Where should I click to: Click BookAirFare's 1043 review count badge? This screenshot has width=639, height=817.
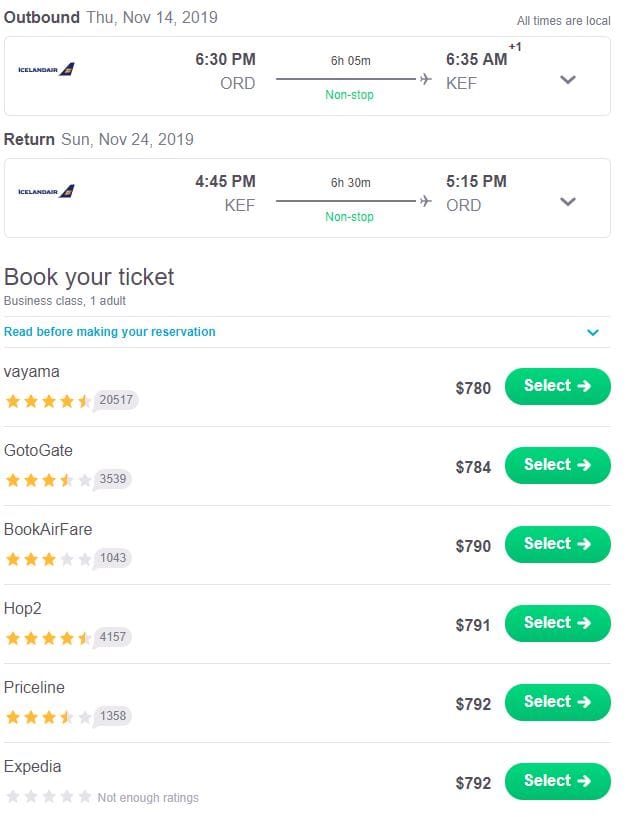113,558
